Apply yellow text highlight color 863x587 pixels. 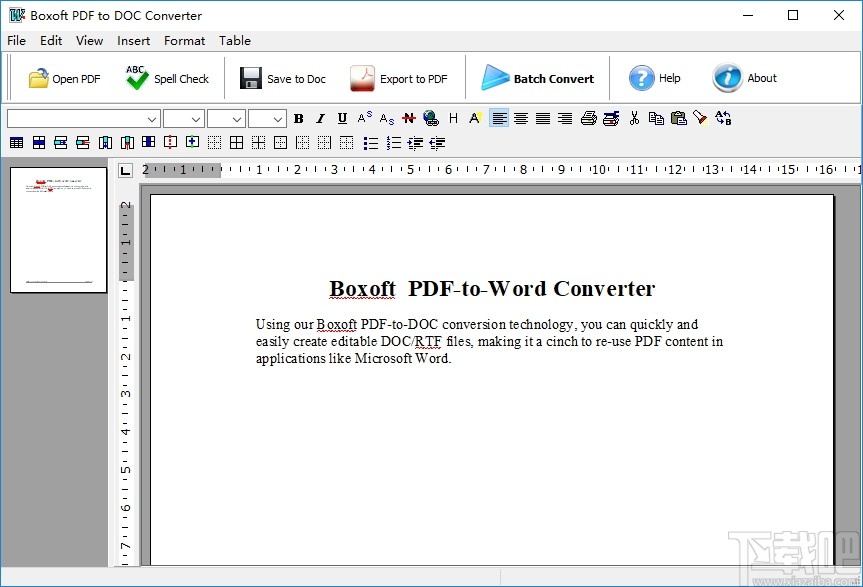[x=474, y=118]
